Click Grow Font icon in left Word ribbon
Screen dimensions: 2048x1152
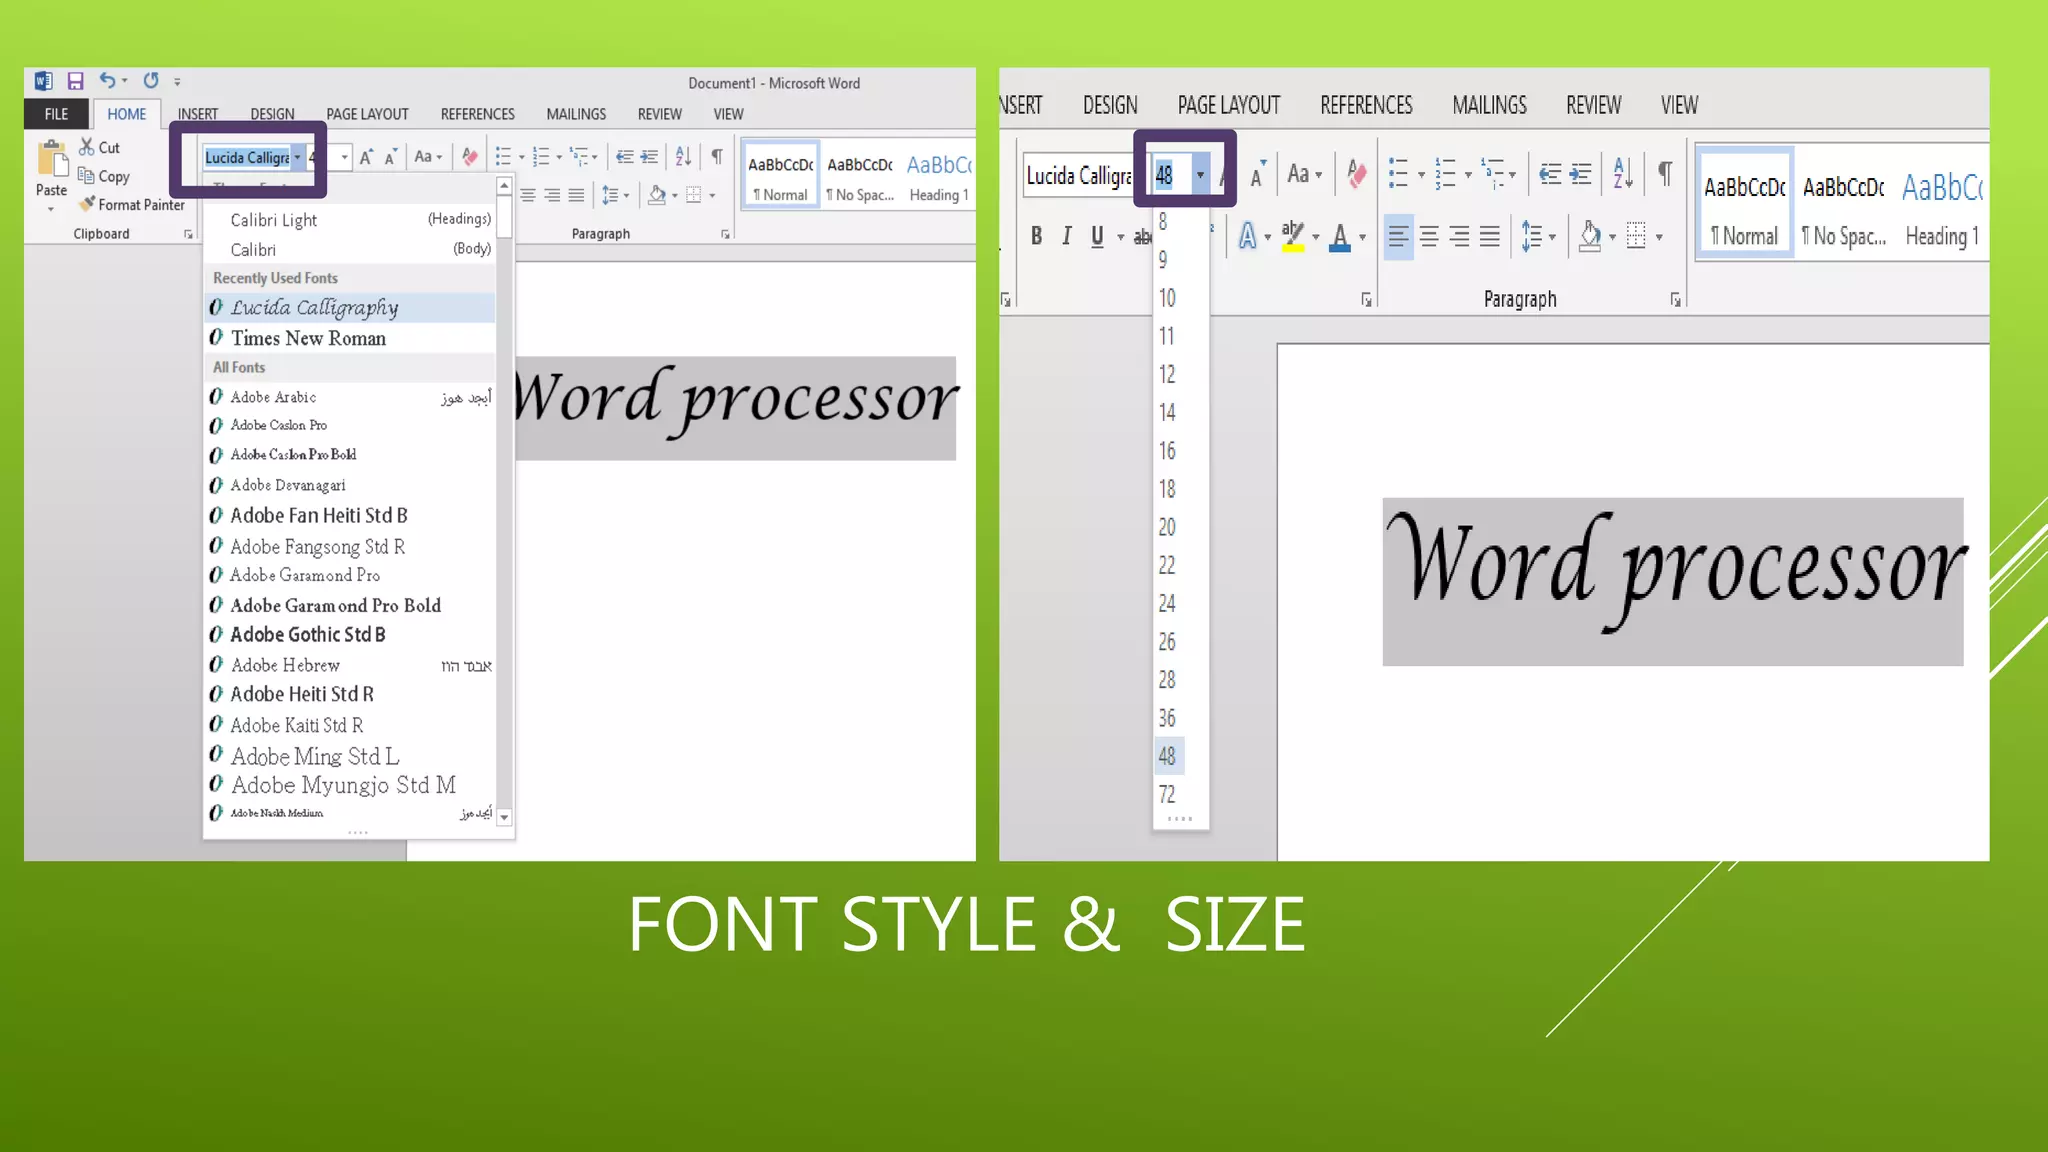tap(366, 157)
